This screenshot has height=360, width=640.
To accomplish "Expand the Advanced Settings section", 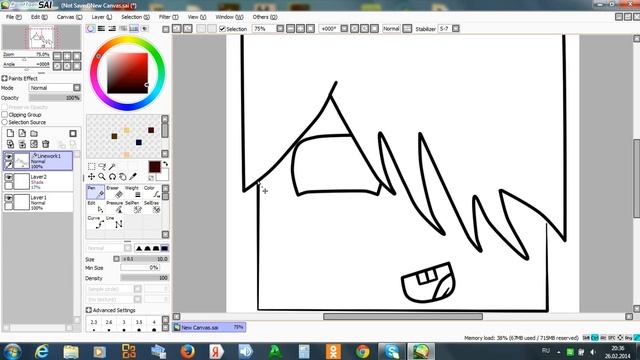I will pyautogui.click(x=89, y=310).
